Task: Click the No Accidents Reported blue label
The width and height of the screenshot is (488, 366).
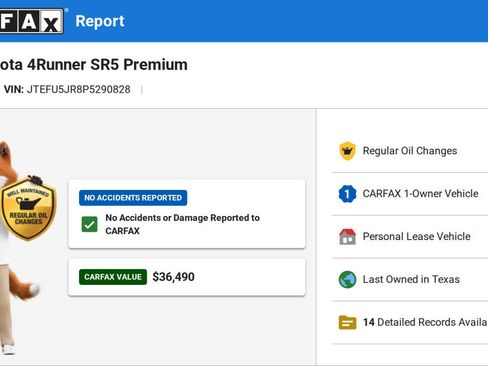Action: 133,198
